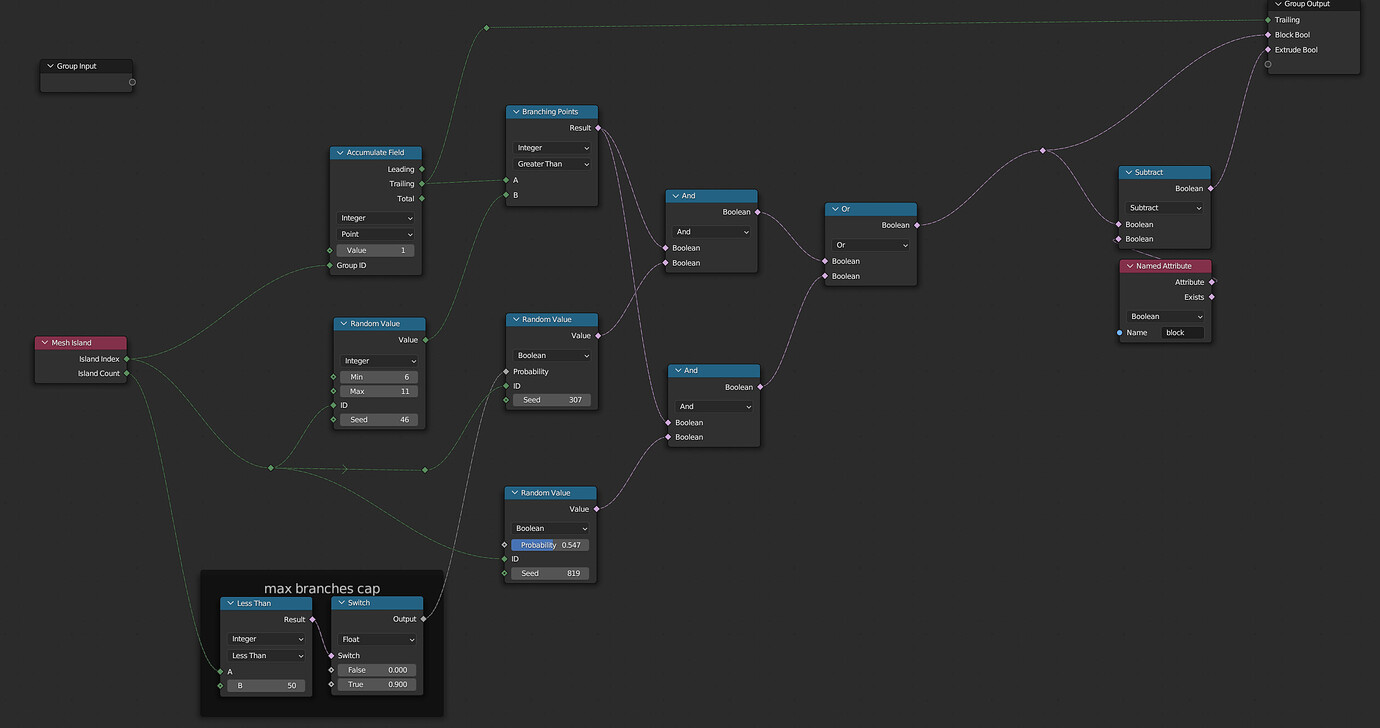Open the Greater Than operation dropdown
This screenshot has width=1380, height=728.
(552, 164)
